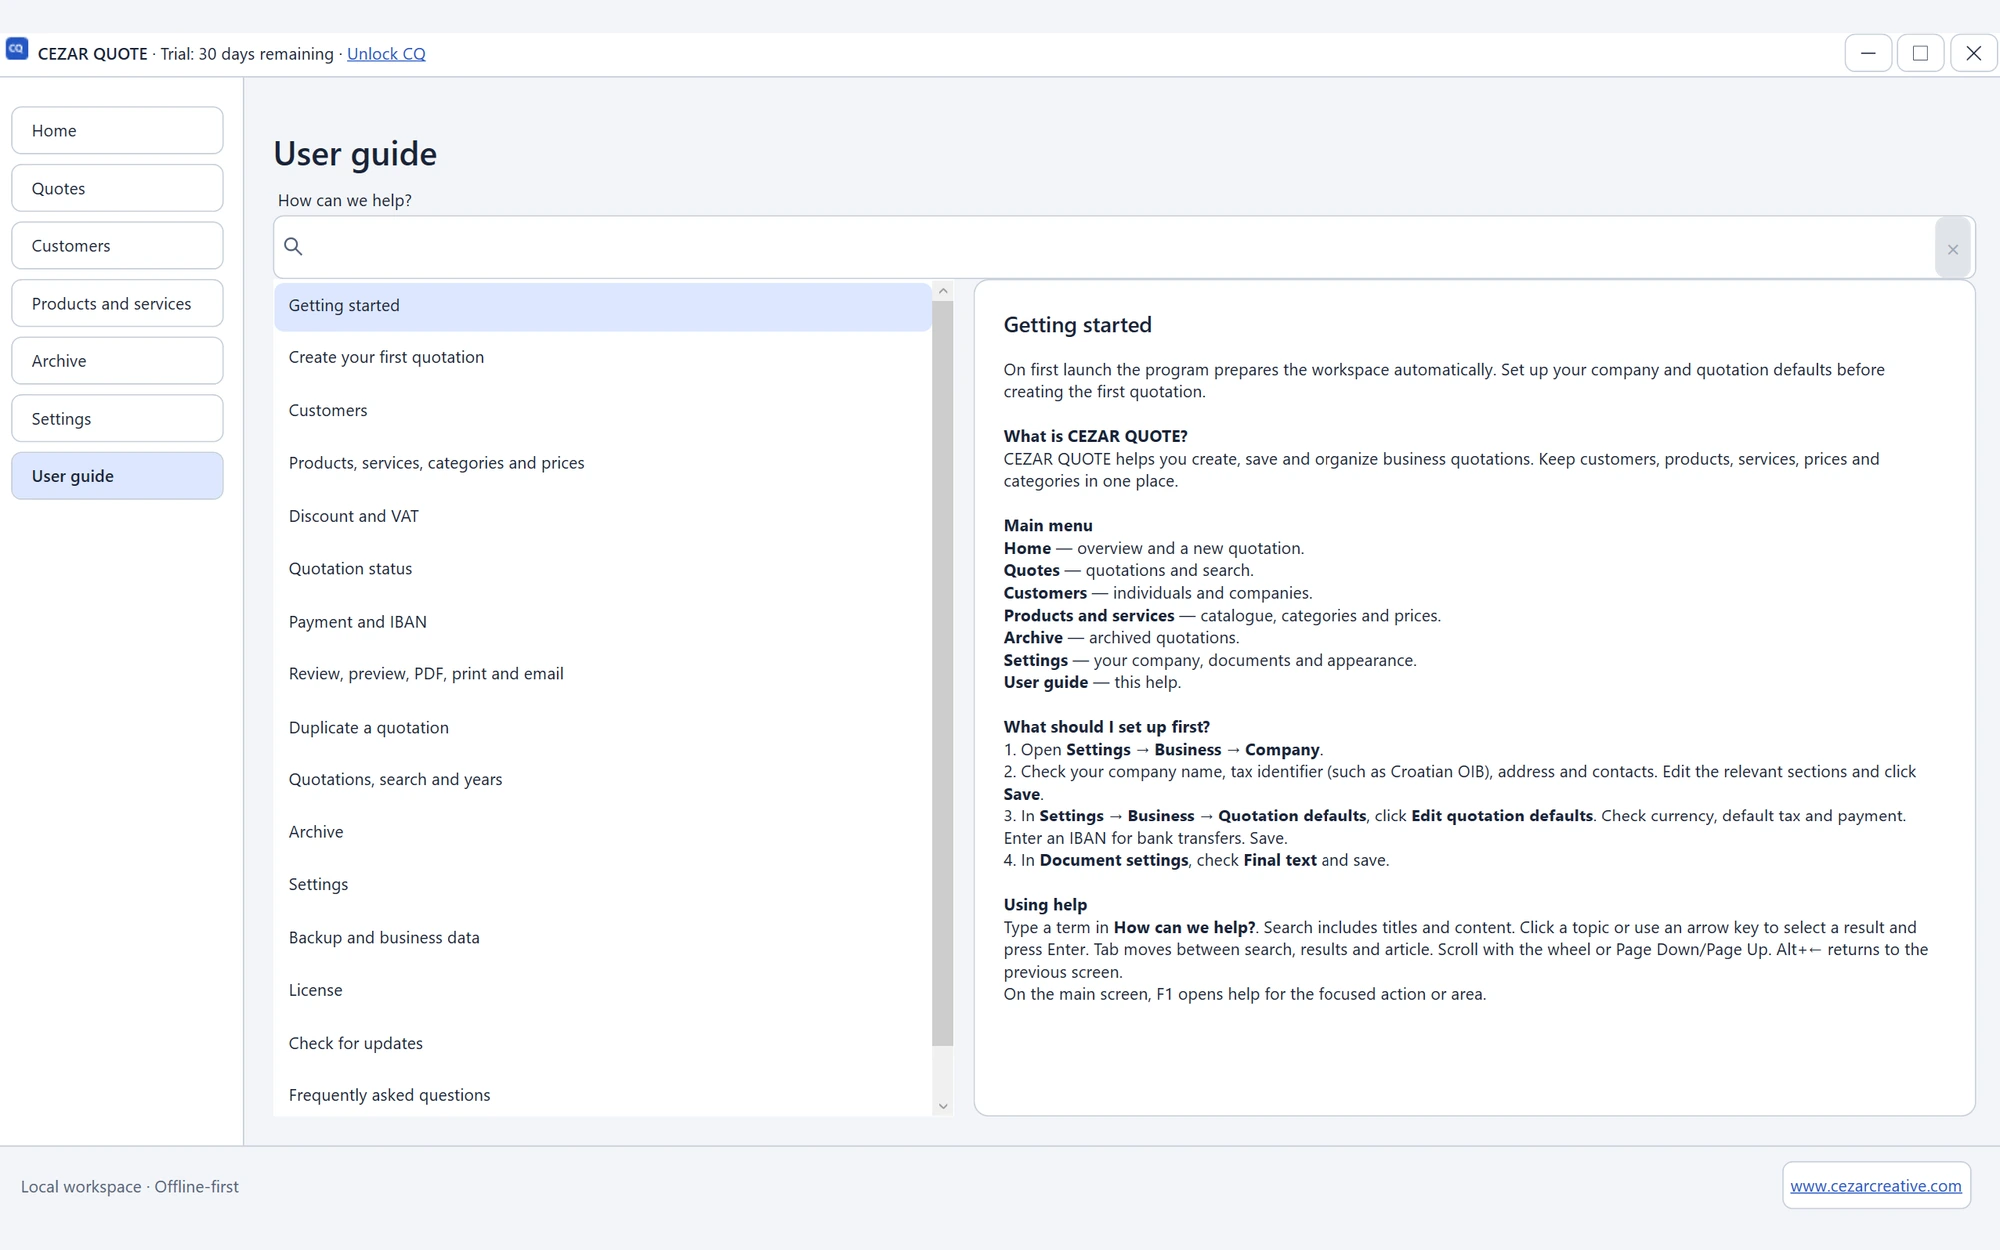Select Duplicate a quotation topic
Screen dimensions: 2000x1250
603,728
